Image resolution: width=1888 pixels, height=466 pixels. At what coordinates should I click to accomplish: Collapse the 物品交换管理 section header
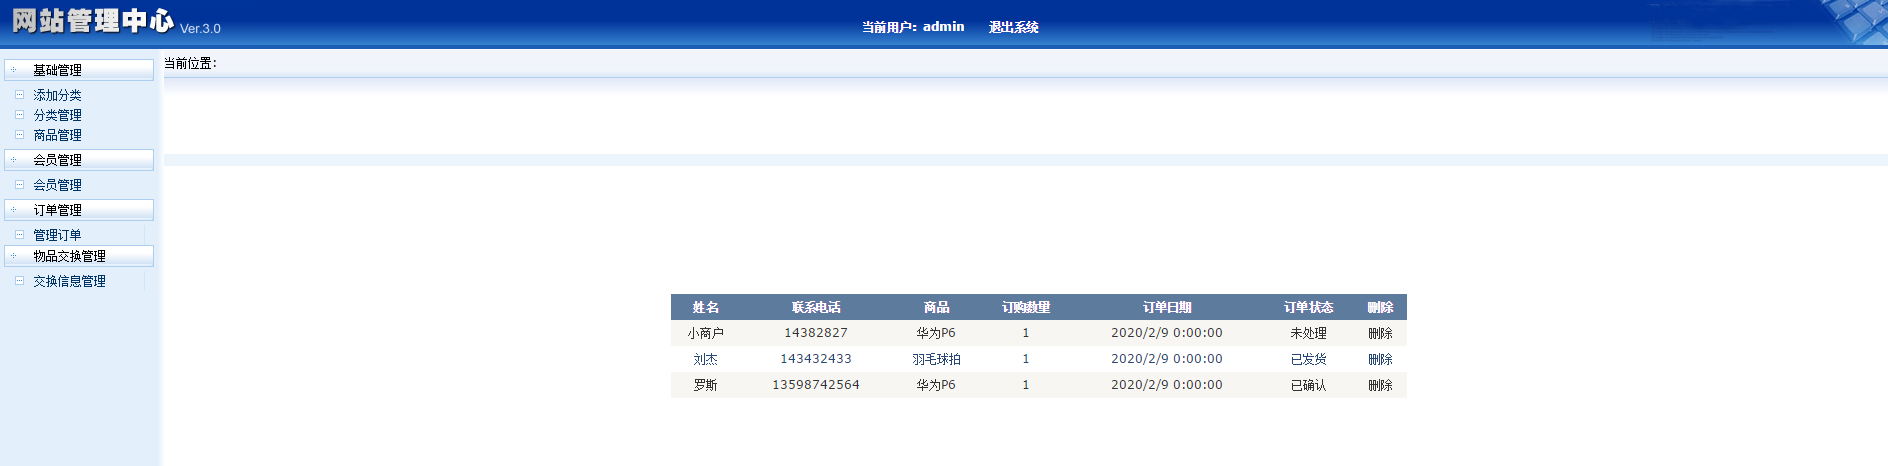(x=79, y=256)
